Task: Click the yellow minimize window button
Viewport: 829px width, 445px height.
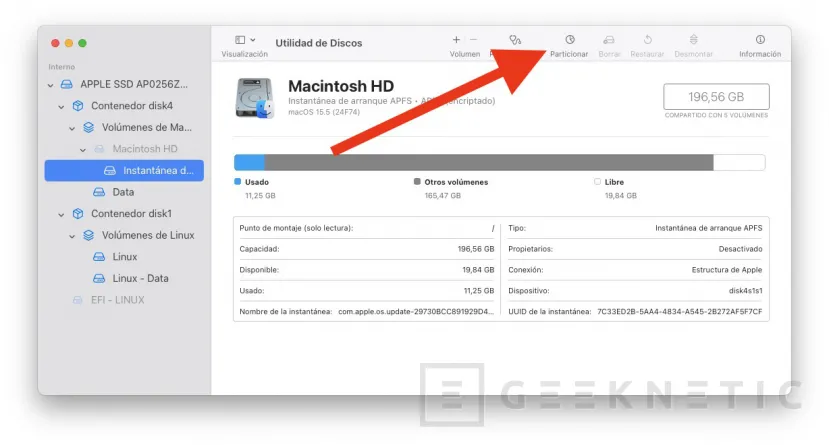Action: coord(69,43)
